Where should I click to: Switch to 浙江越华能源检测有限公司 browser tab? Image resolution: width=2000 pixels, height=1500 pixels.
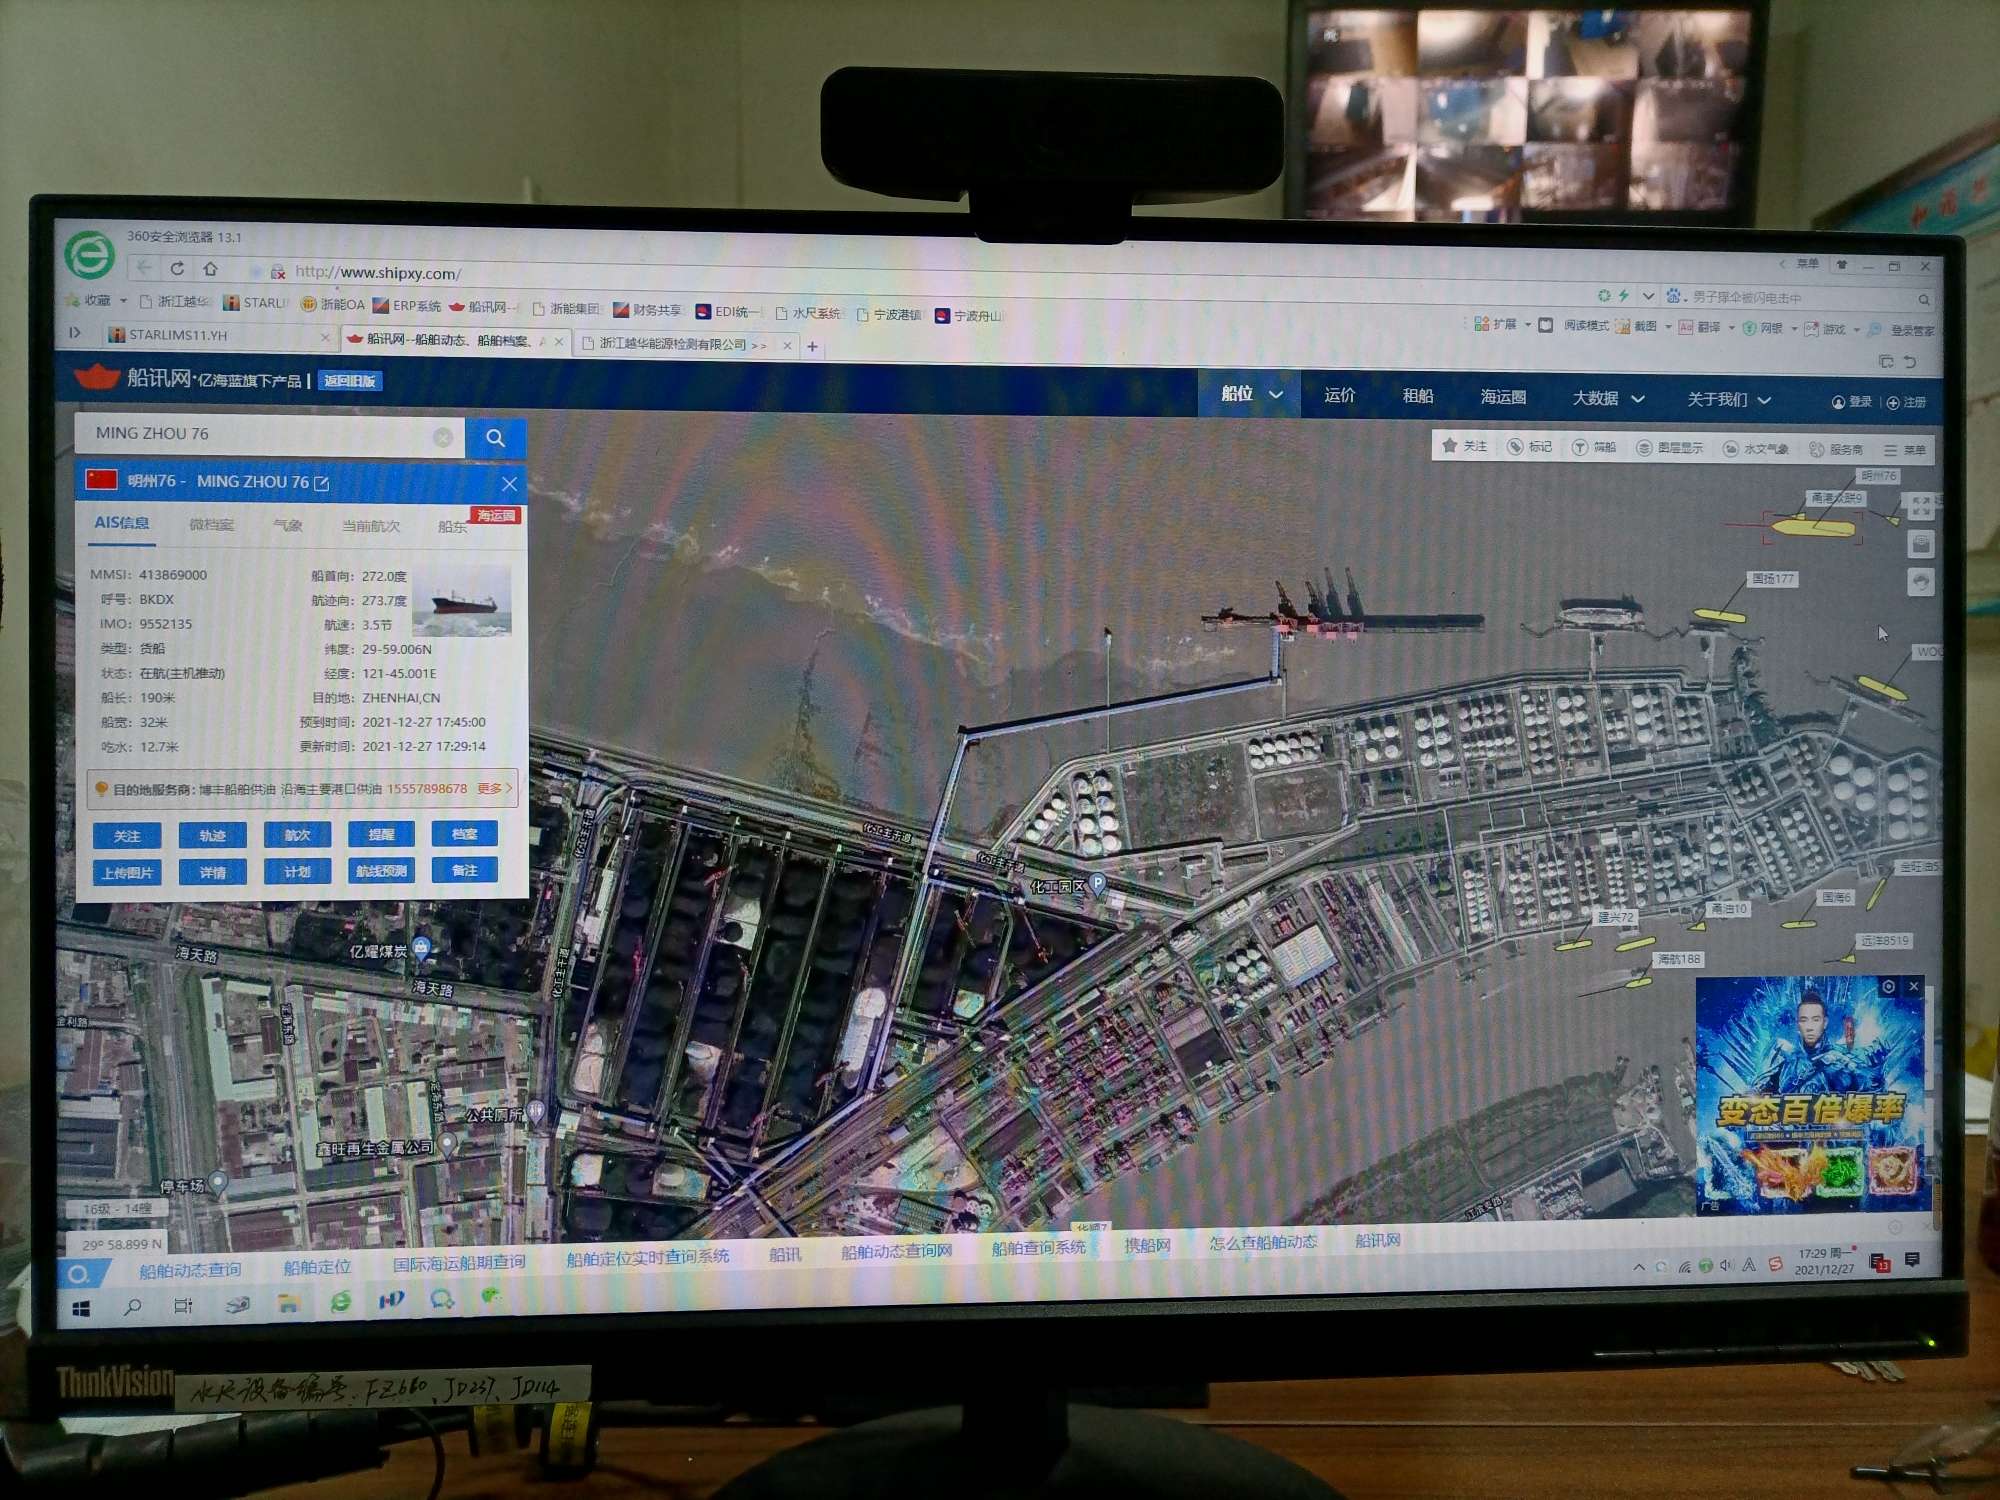click(x=687, y=344)
